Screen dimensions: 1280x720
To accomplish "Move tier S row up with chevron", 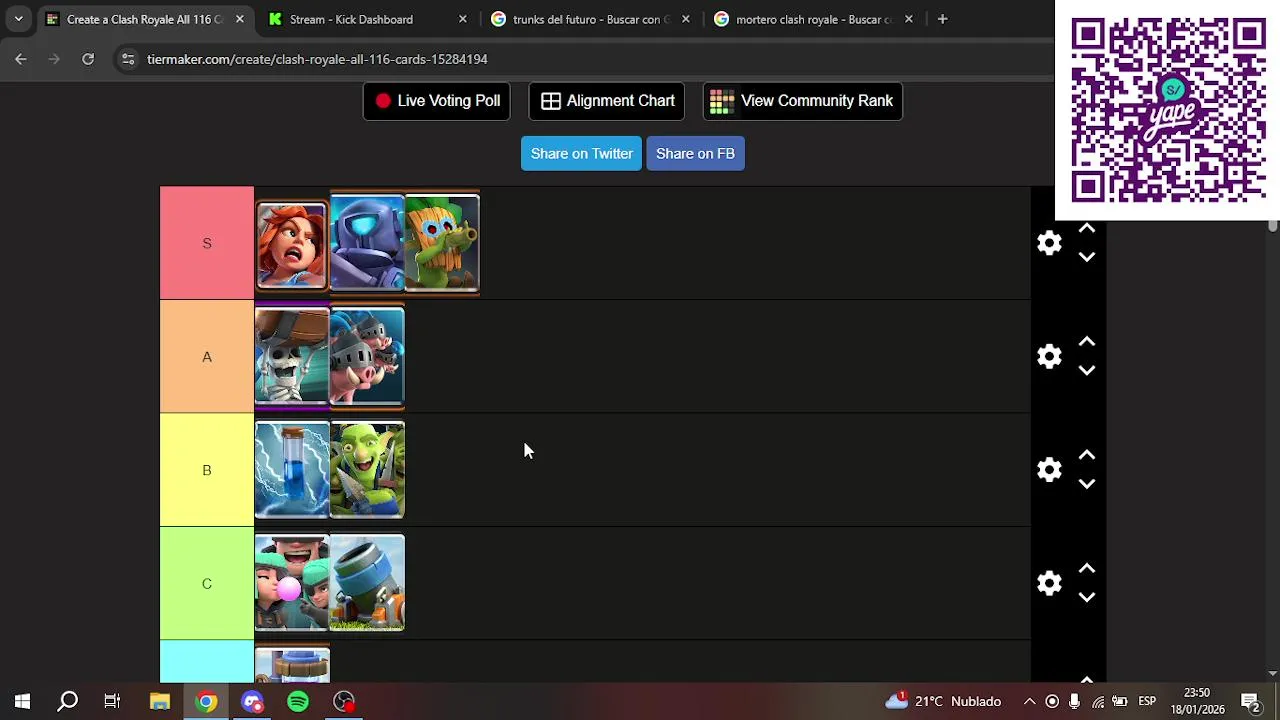I will (x=1087, y=229).
